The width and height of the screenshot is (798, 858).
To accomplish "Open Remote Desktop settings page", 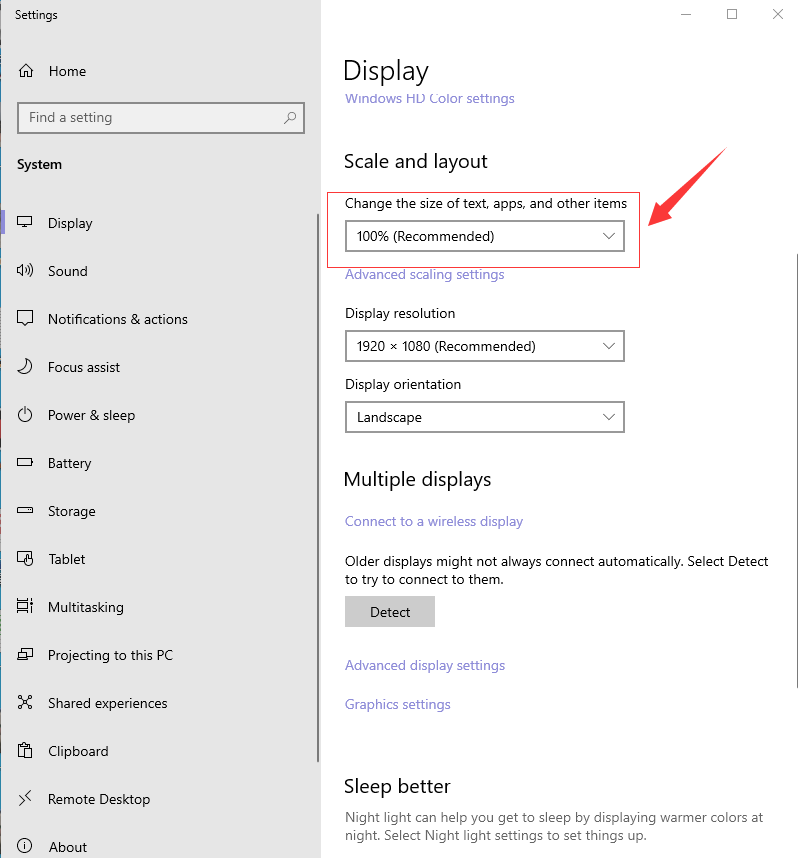I will tap(99, 799).
